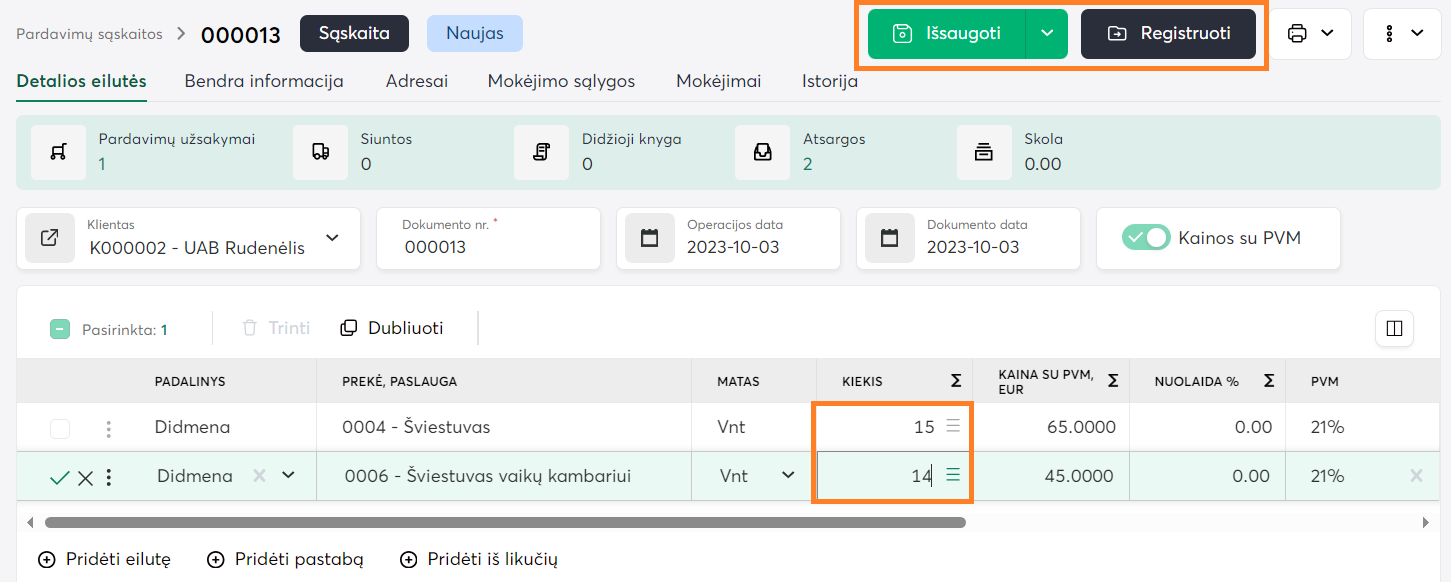
Task: Click the column layout settings icon
Action: [1394, 328]
